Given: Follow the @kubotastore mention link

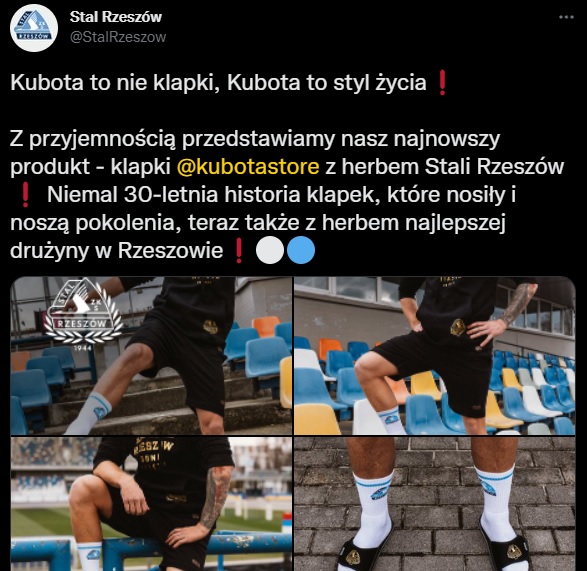Looking at the screenshot, I should 248,166.
